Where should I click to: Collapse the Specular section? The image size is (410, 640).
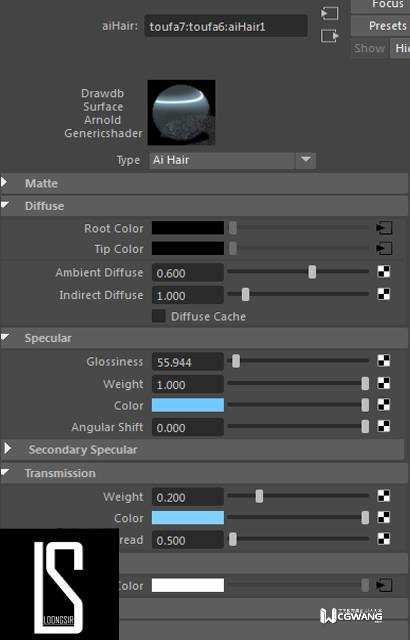coord(5,337)
